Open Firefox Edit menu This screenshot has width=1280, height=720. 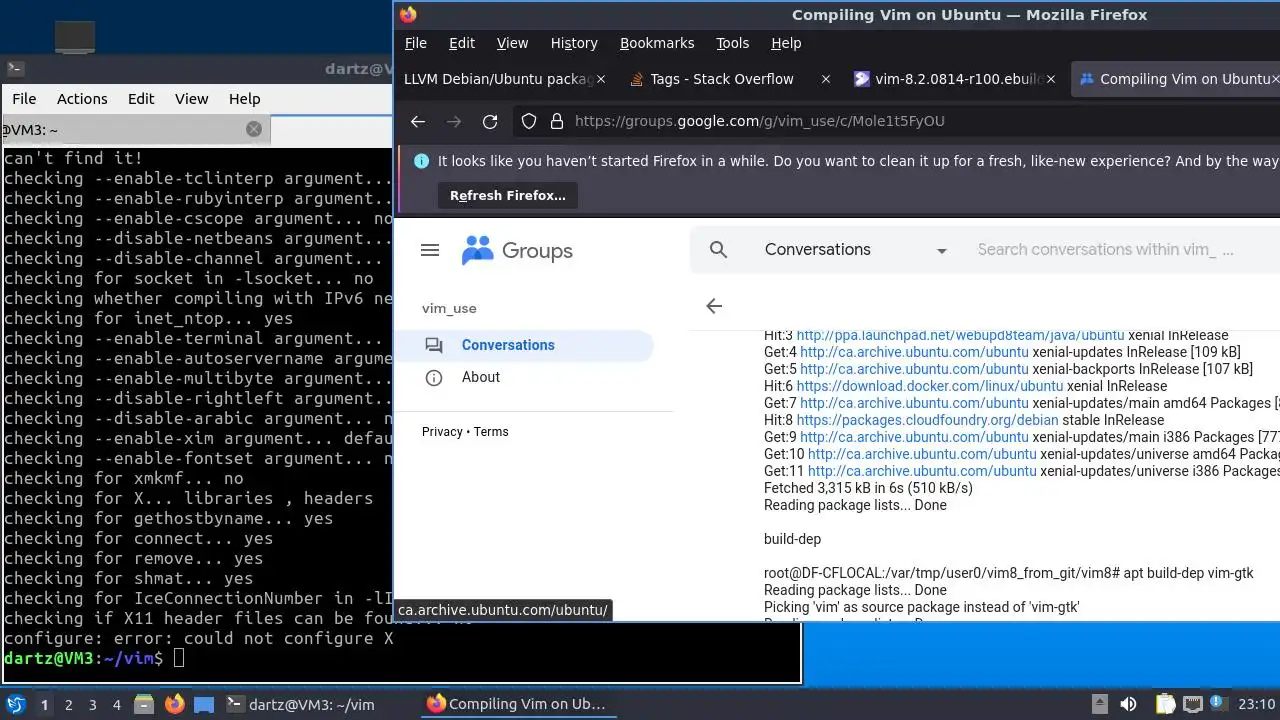[x=462, y=43]
